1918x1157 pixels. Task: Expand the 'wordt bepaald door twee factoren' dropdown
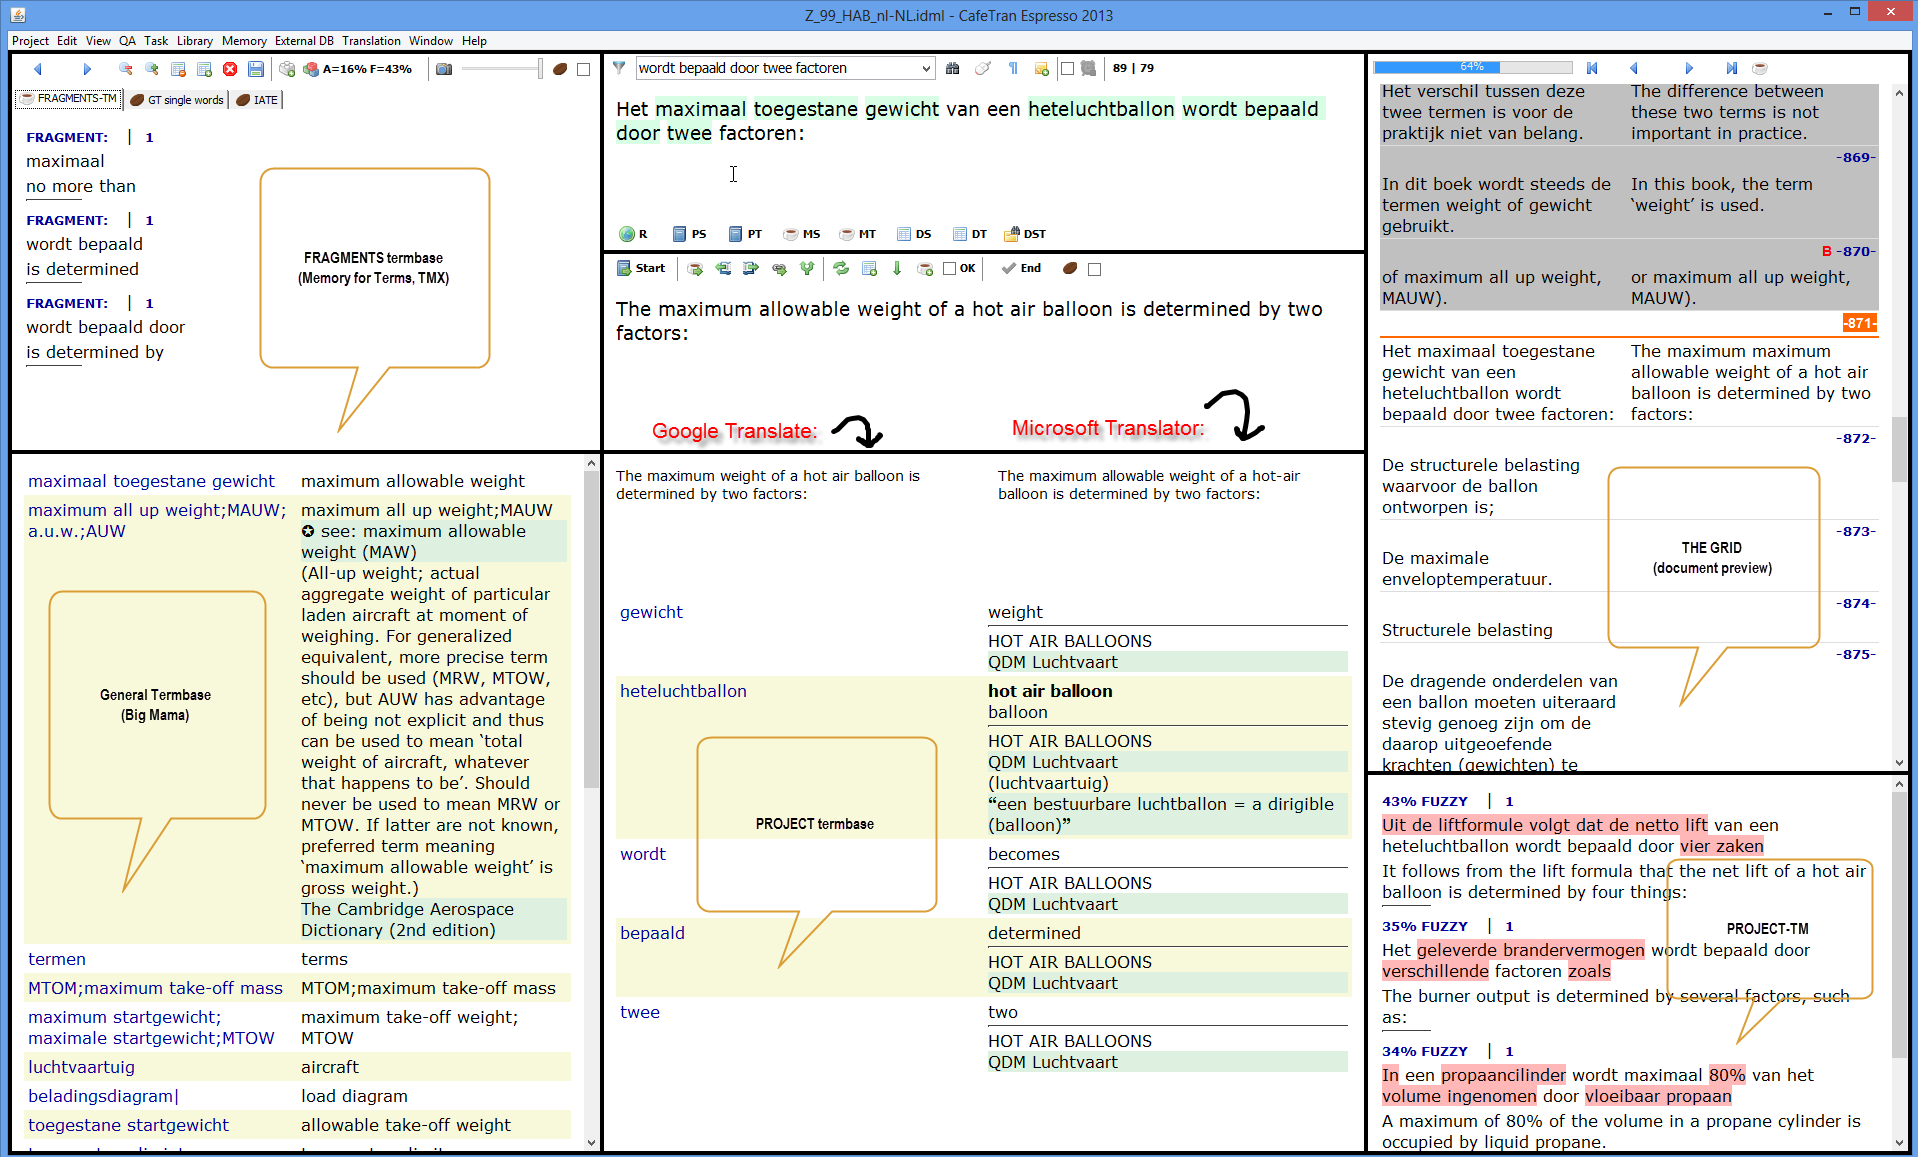pos(926,68)
